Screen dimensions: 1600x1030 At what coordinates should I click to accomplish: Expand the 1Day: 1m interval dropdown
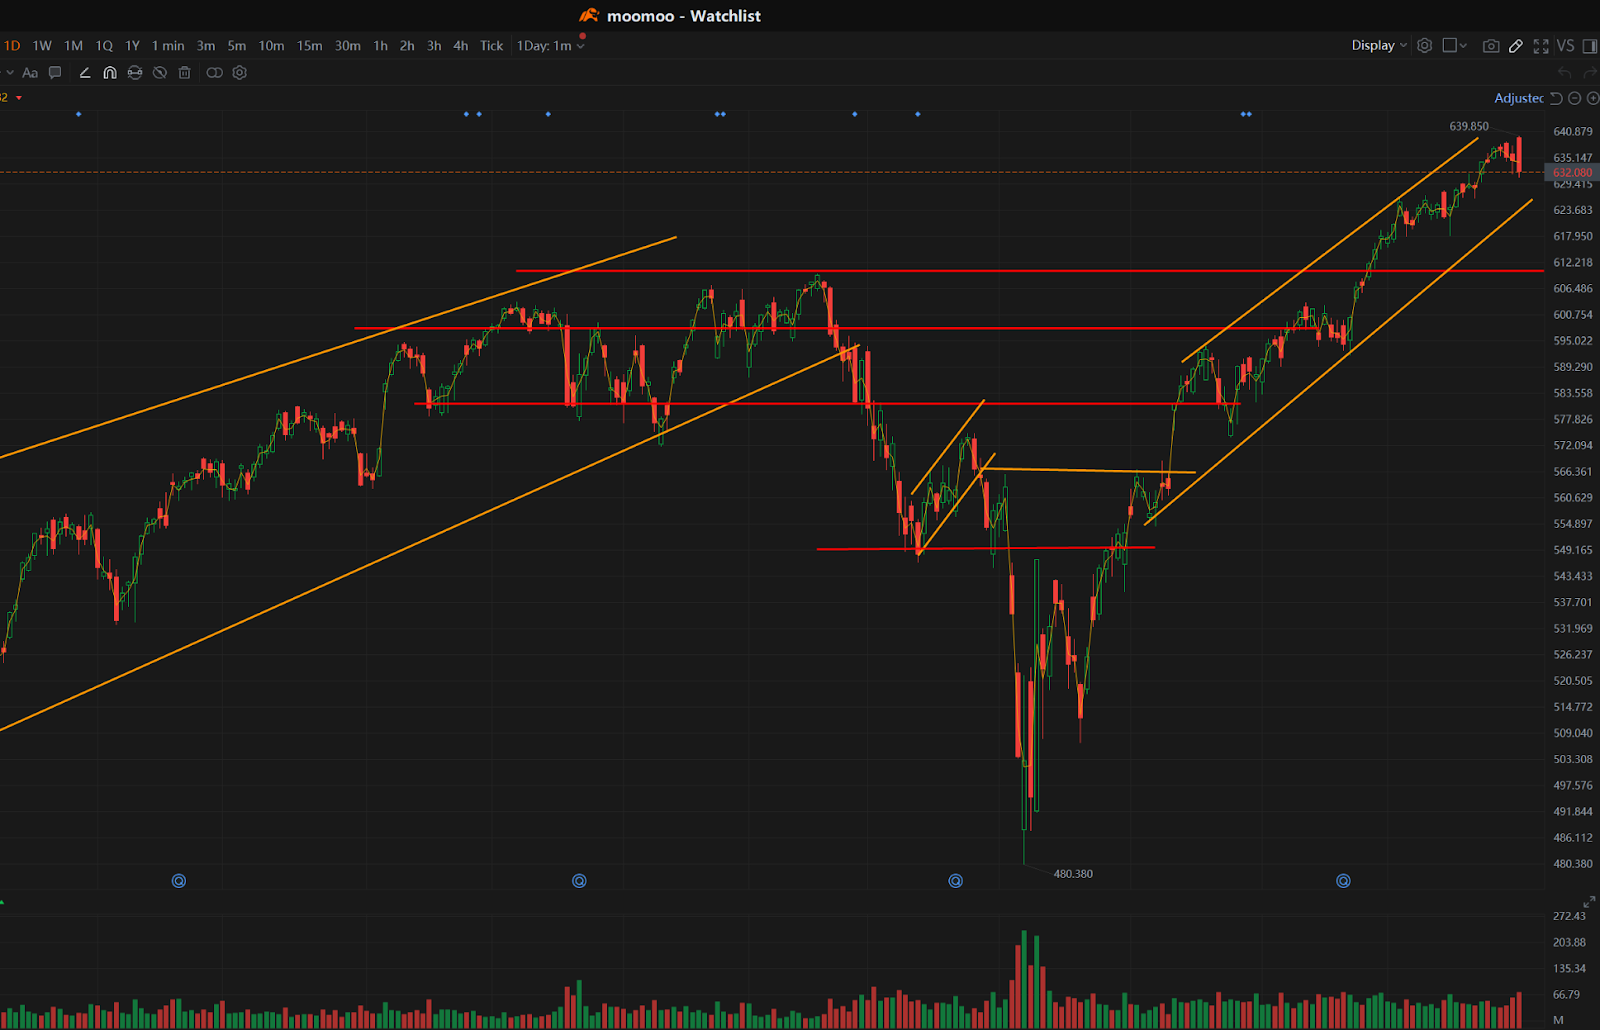coord(550,45)
